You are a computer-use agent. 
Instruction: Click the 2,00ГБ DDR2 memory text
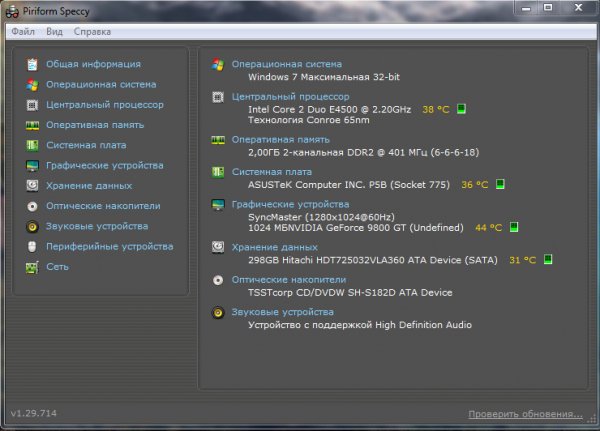364,153
